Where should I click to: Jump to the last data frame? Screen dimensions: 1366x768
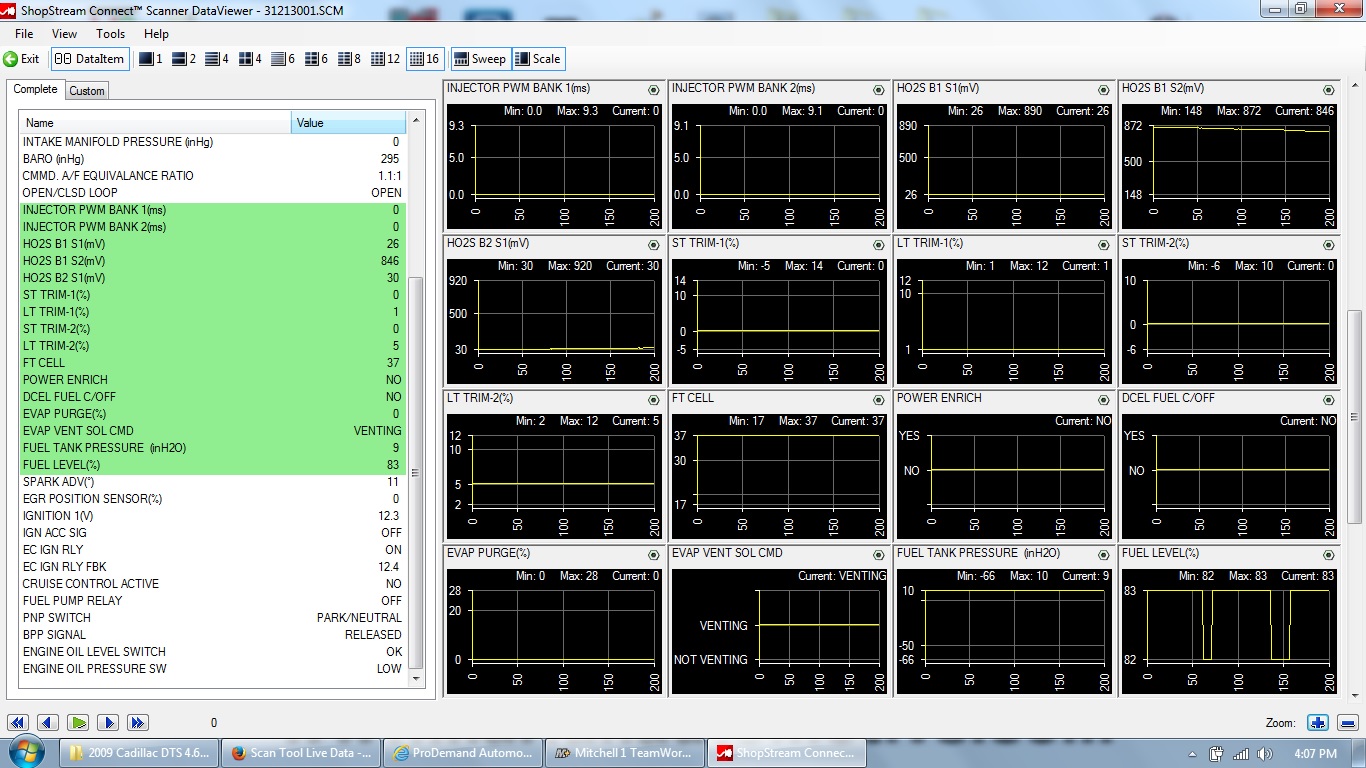[x=138, y=722]
